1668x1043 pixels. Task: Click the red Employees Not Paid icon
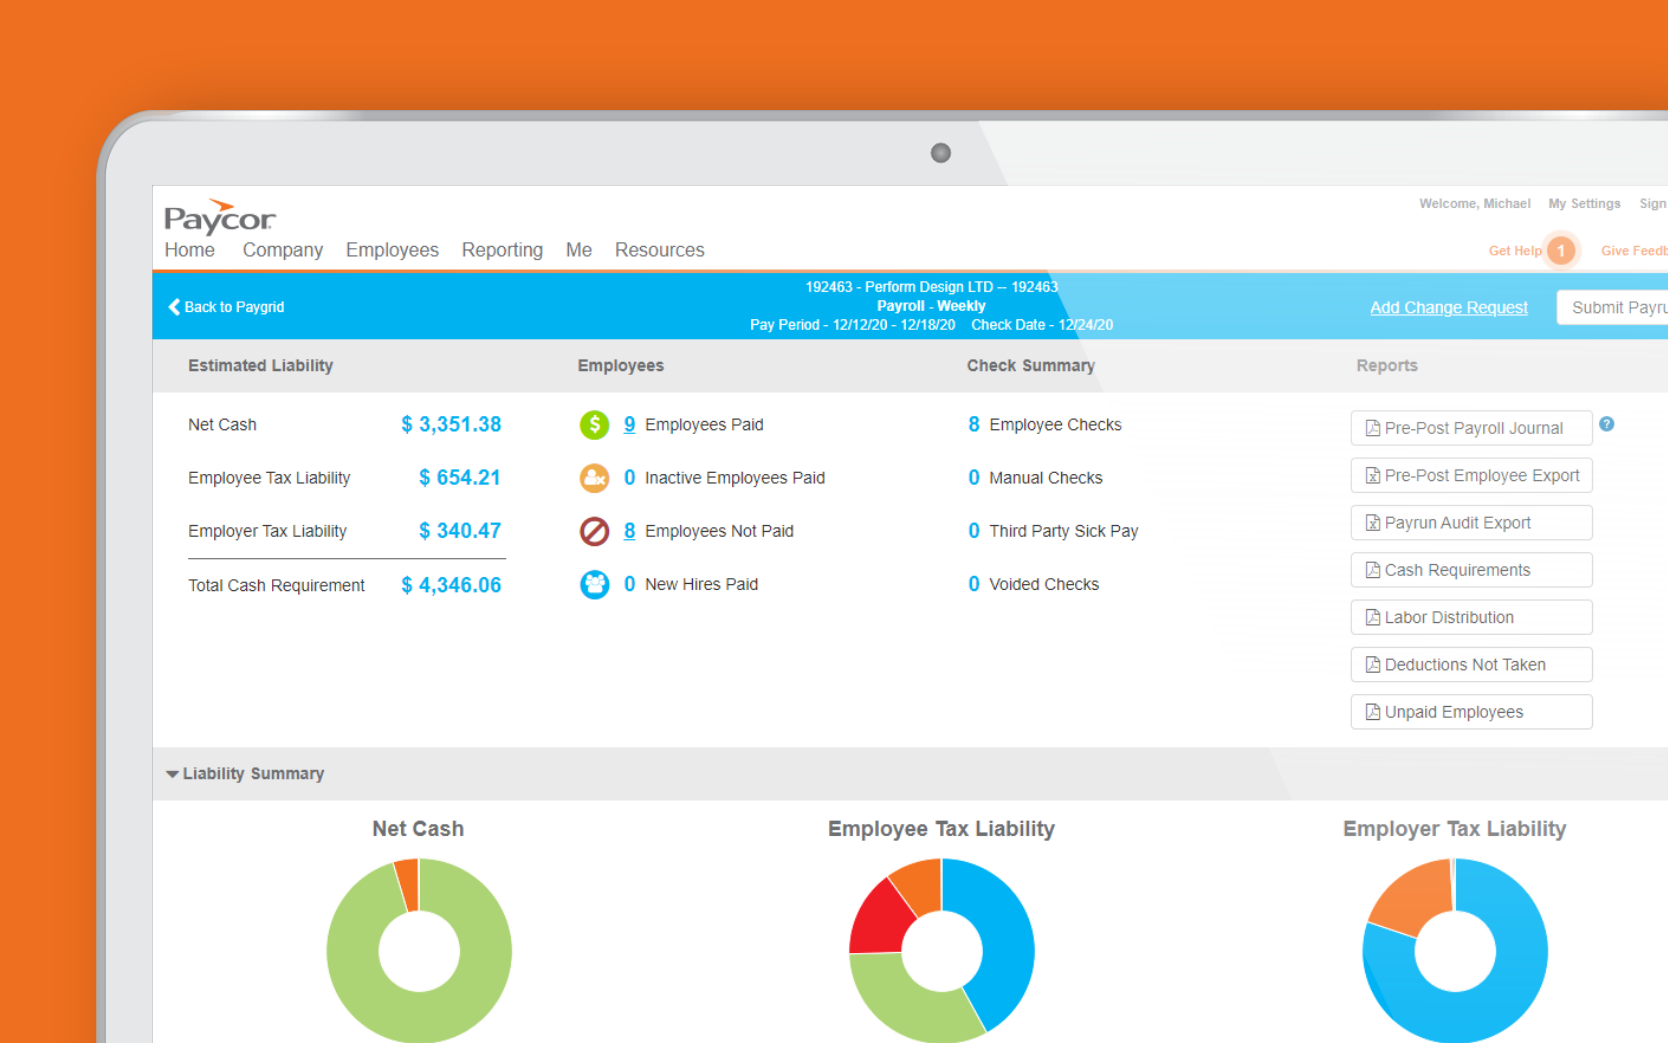pyautogui.click(x=594, y=531)
